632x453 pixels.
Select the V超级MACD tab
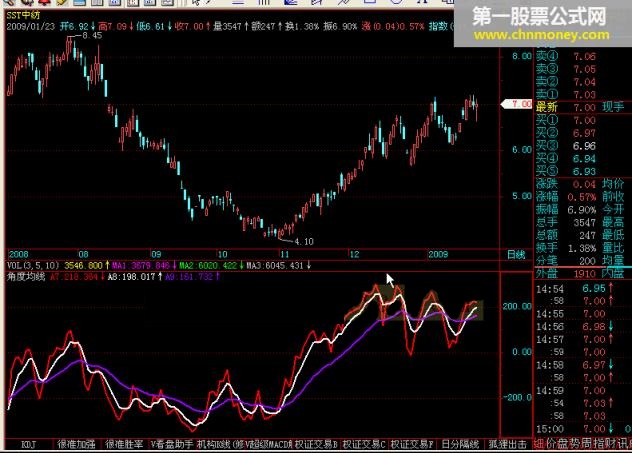click(269, 445)
